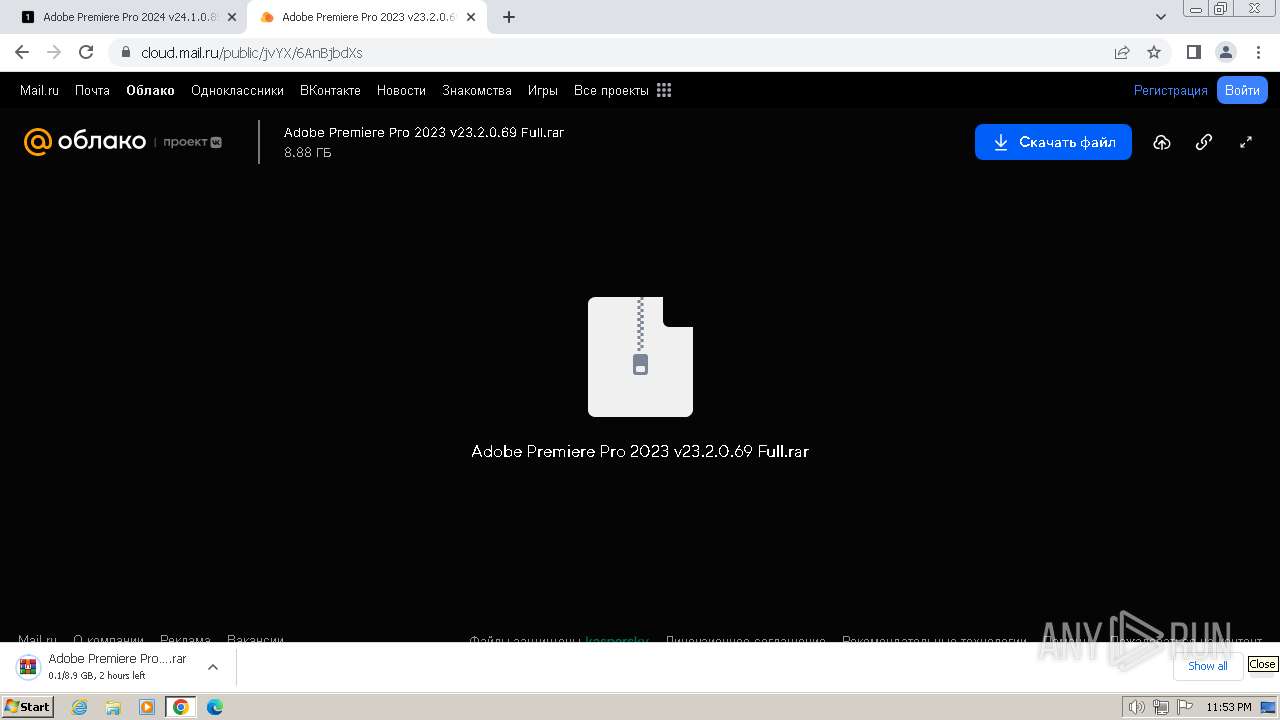
Task: Open the ВКонтакте link
Action: 330,90
